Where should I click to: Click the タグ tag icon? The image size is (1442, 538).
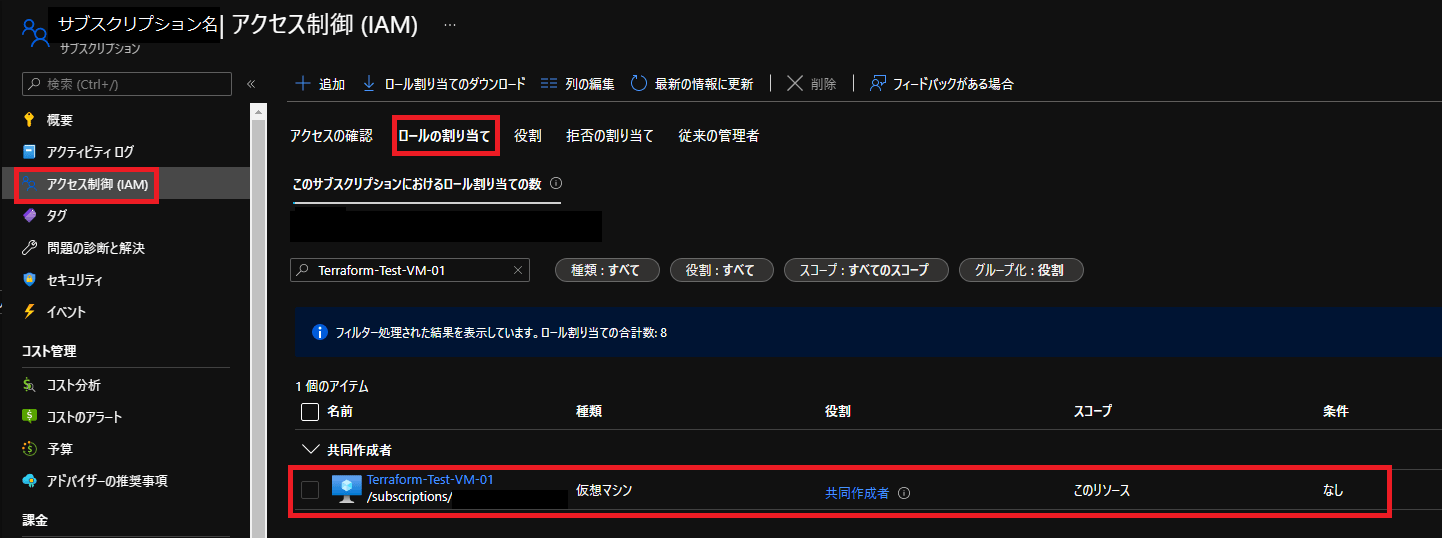pyautogui.click(x=29, y=216)
